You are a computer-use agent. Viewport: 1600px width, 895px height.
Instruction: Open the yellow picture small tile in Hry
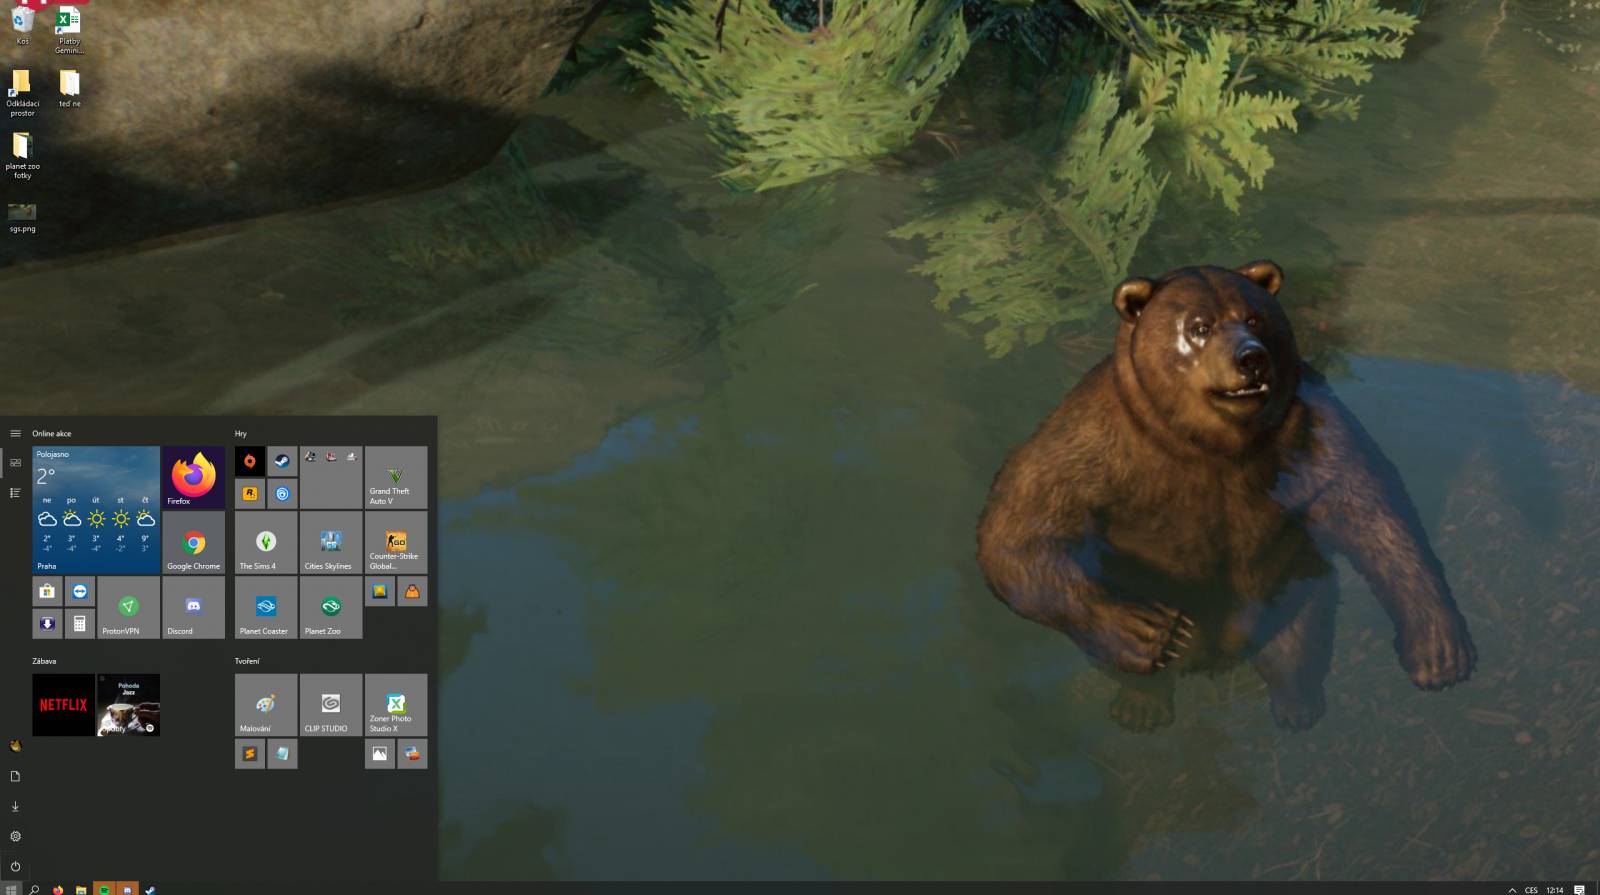(x=380, y=591)
